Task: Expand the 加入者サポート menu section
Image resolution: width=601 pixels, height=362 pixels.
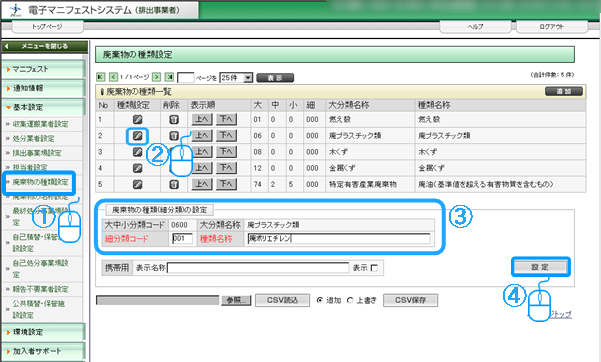Action: 43,351
